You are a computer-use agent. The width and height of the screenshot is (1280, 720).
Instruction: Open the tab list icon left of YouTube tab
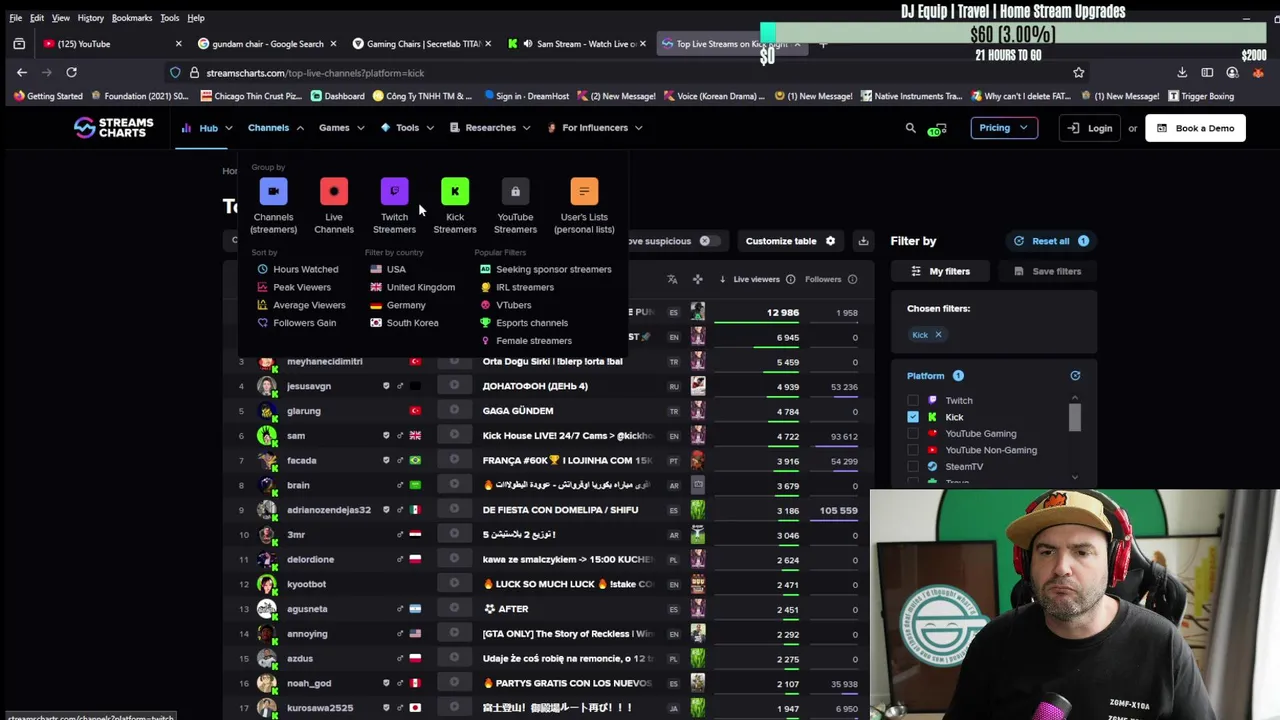point(19,44)
